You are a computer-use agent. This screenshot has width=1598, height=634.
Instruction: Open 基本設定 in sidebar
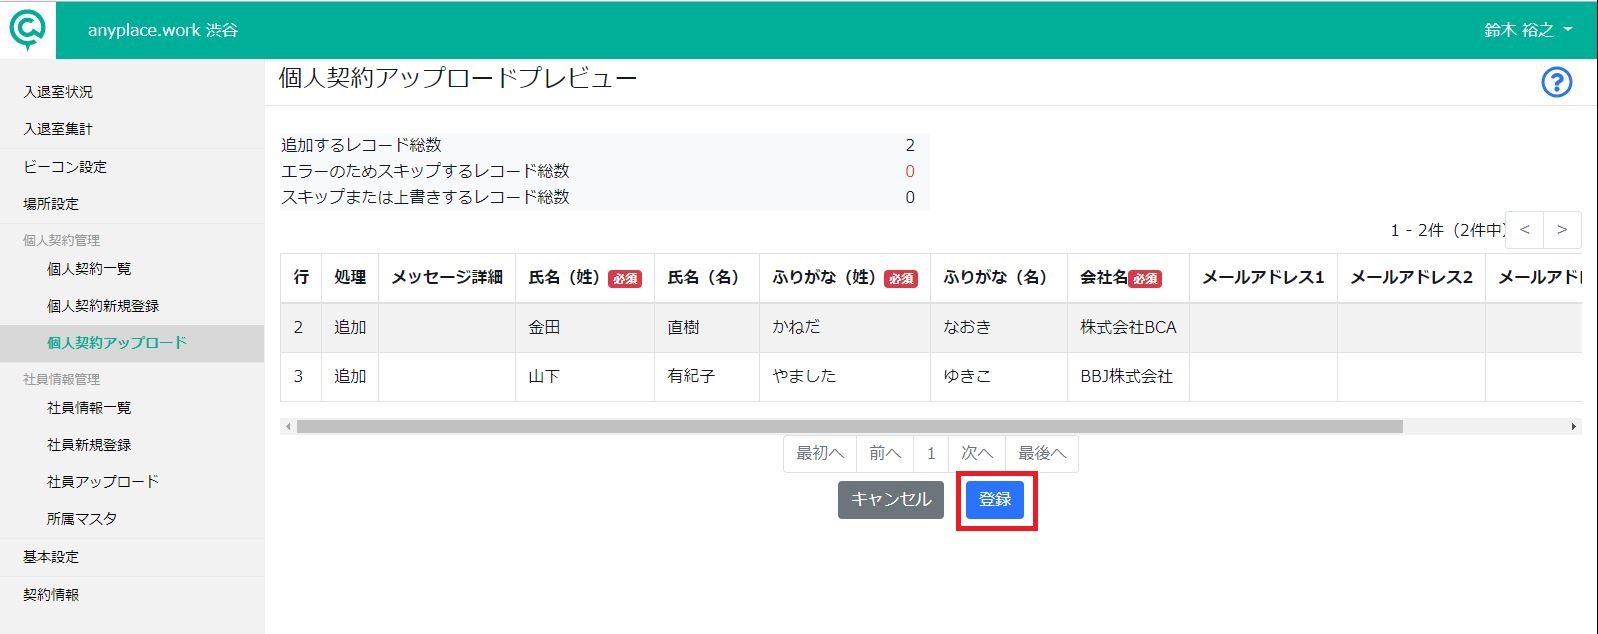coord(51,557)
